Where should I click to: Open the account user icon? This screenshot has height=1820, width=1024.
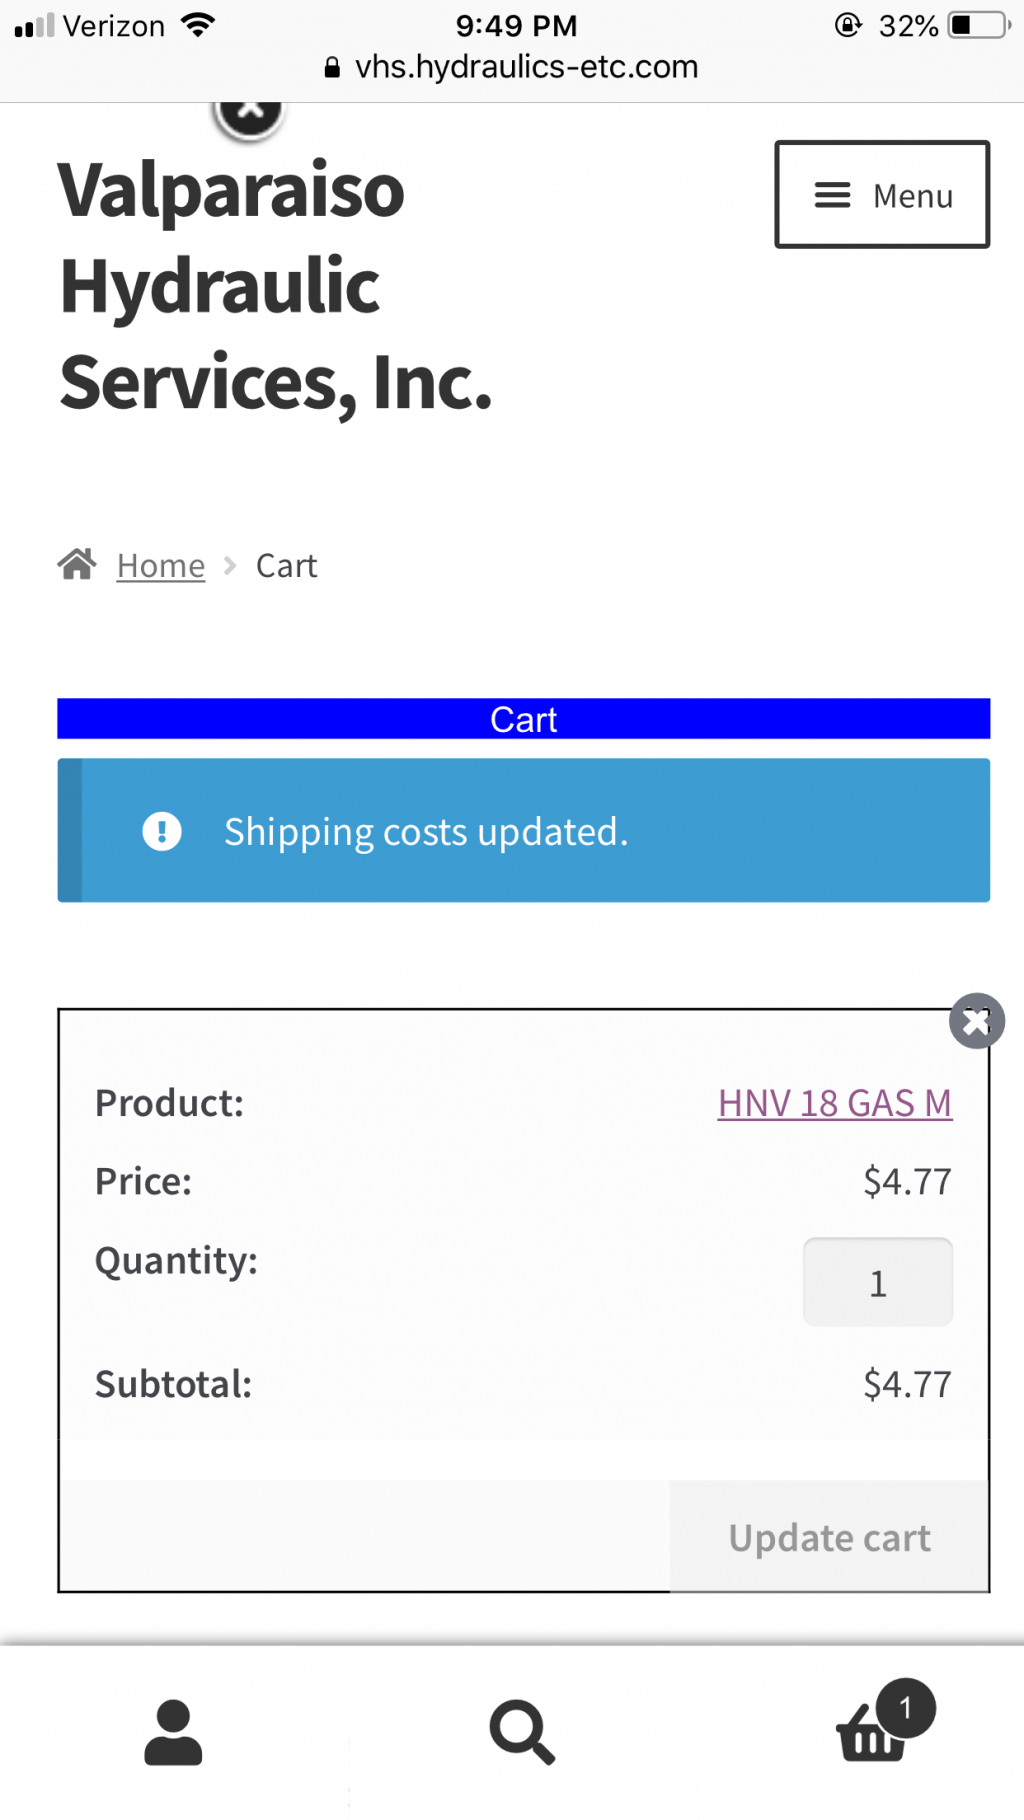point(173,1732)
